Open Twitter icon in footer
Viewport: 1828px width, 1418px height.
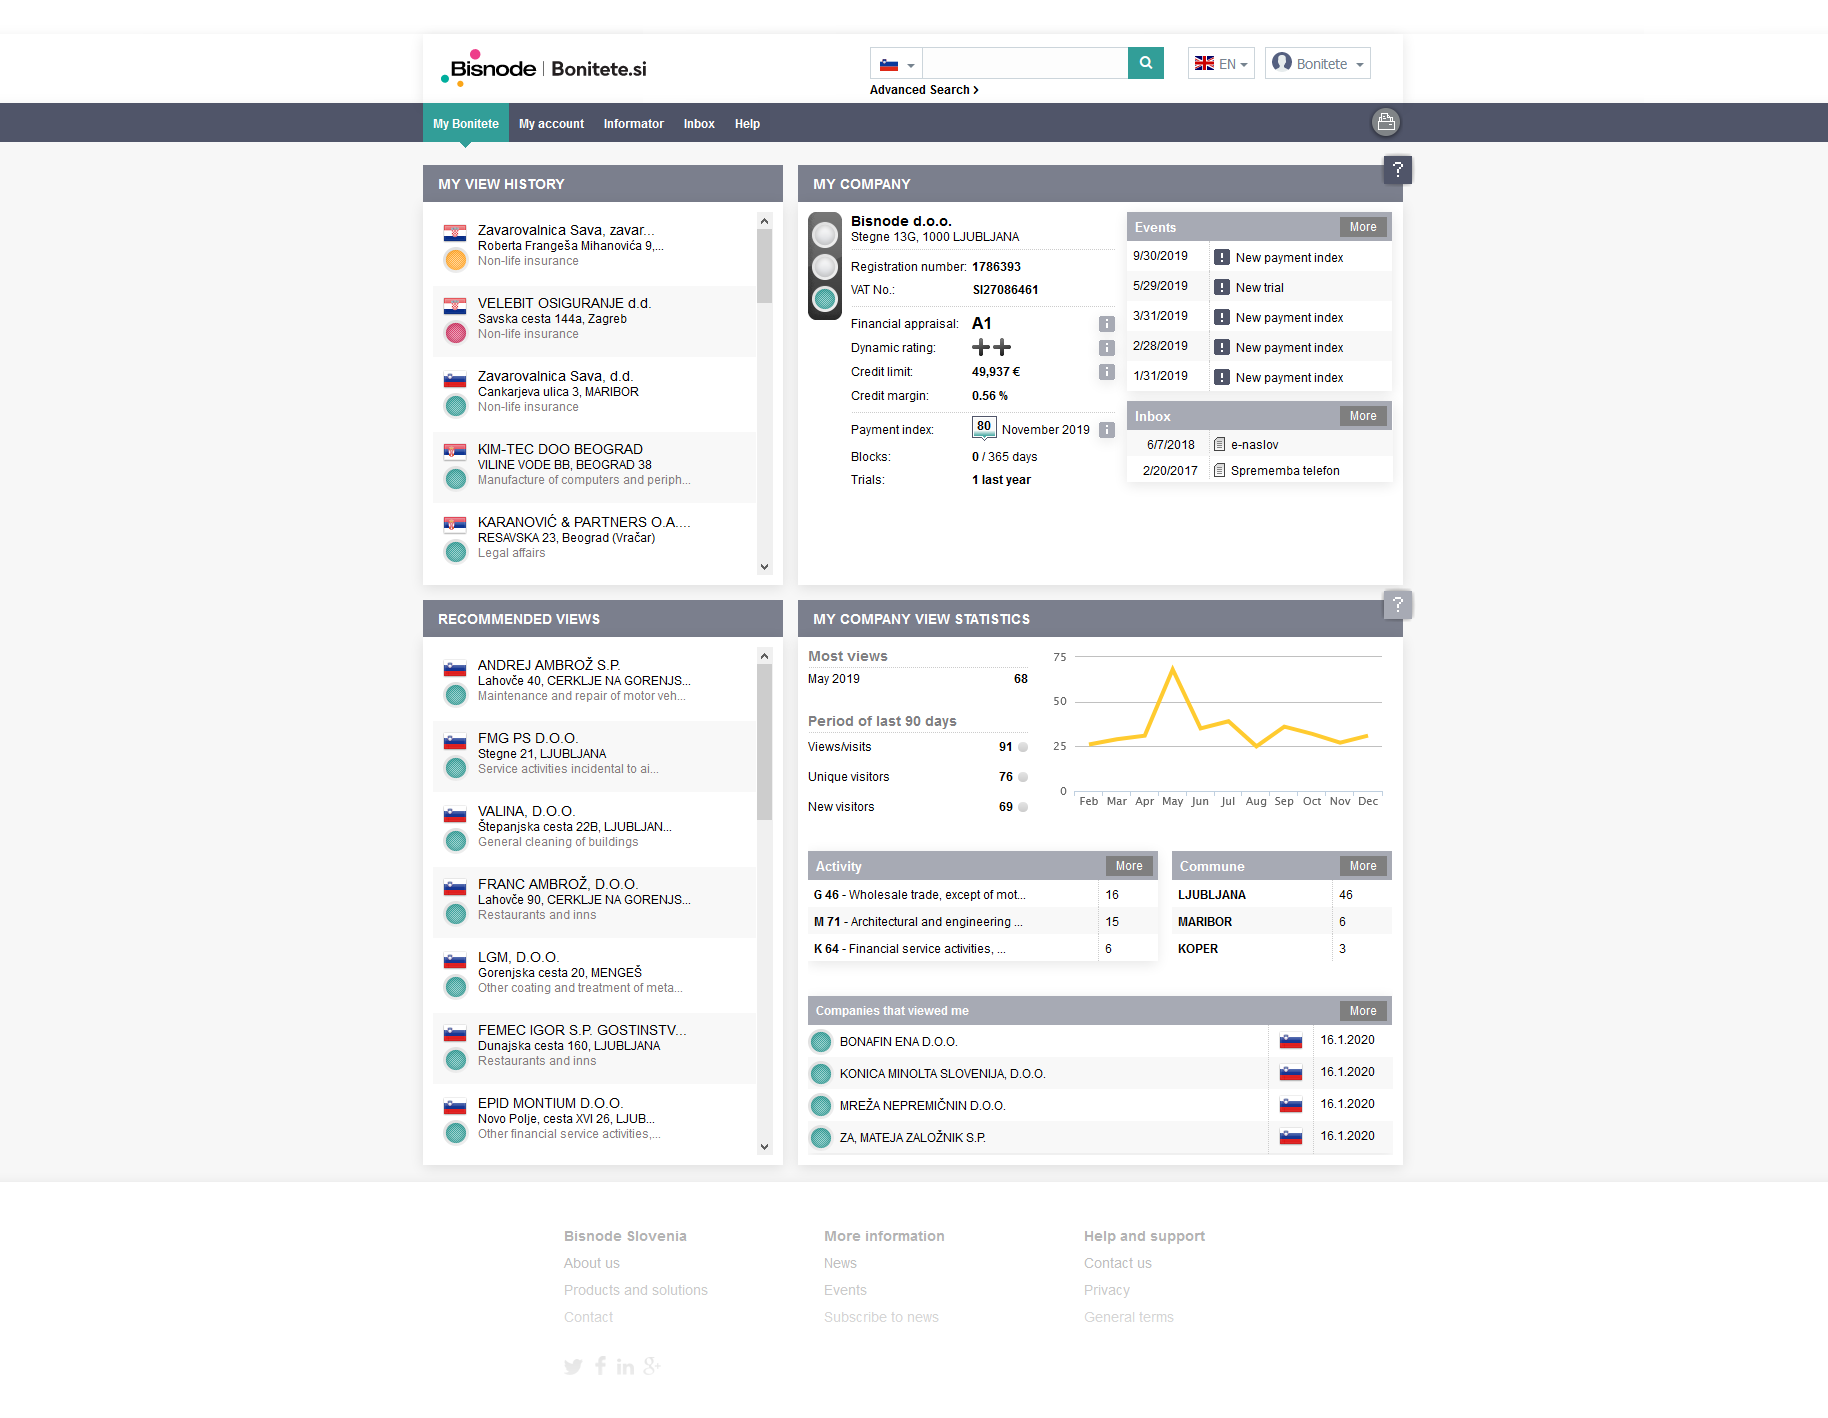(x=573, y=1367)
